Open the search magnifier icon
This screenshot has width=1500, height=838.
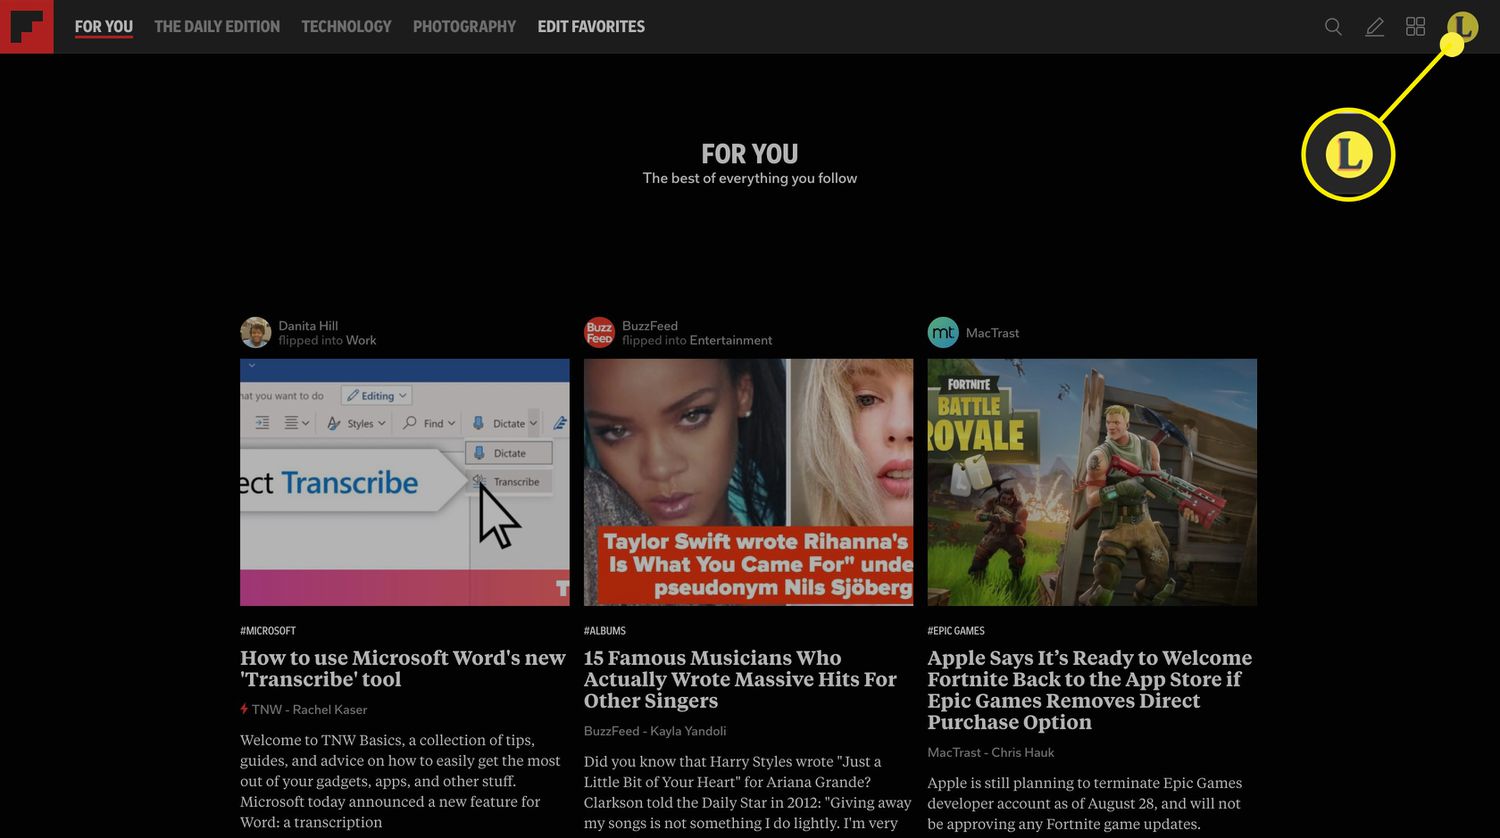coord(1333,27)
